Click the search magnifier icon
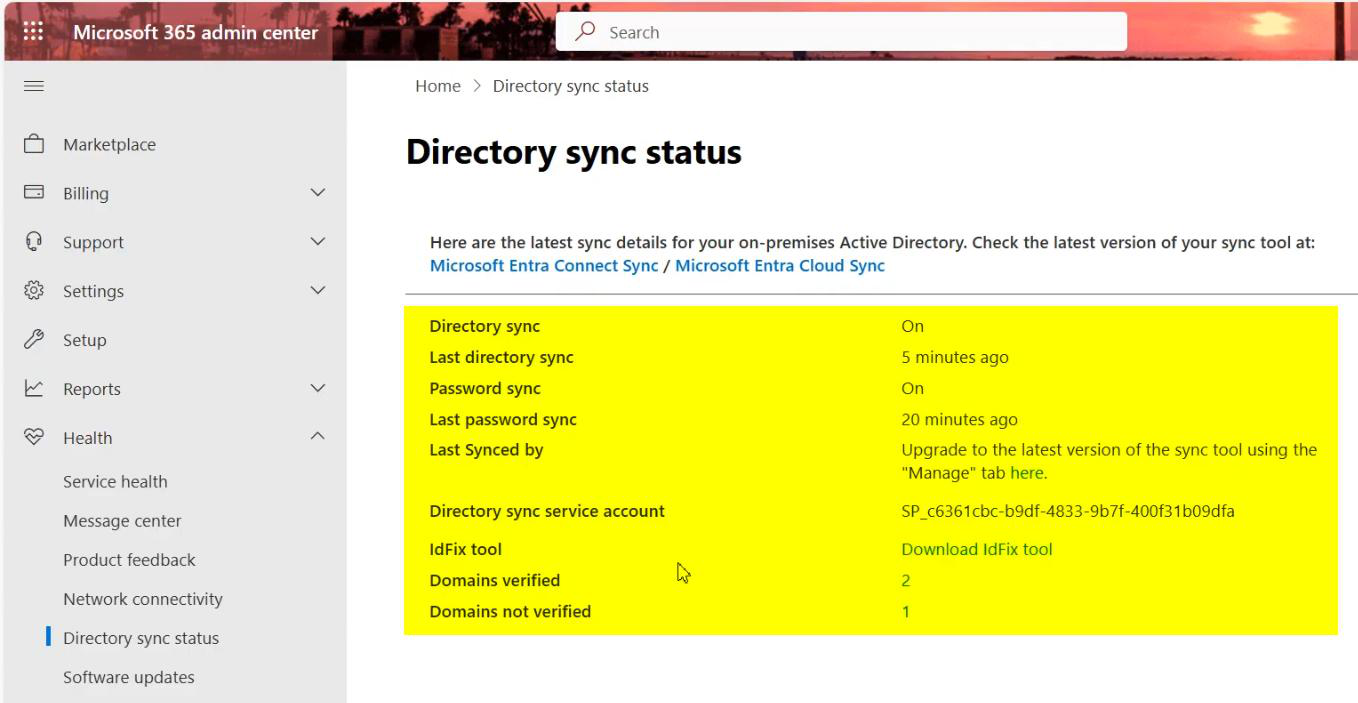Screen dimensions: 1358x703 coord(585,32)
